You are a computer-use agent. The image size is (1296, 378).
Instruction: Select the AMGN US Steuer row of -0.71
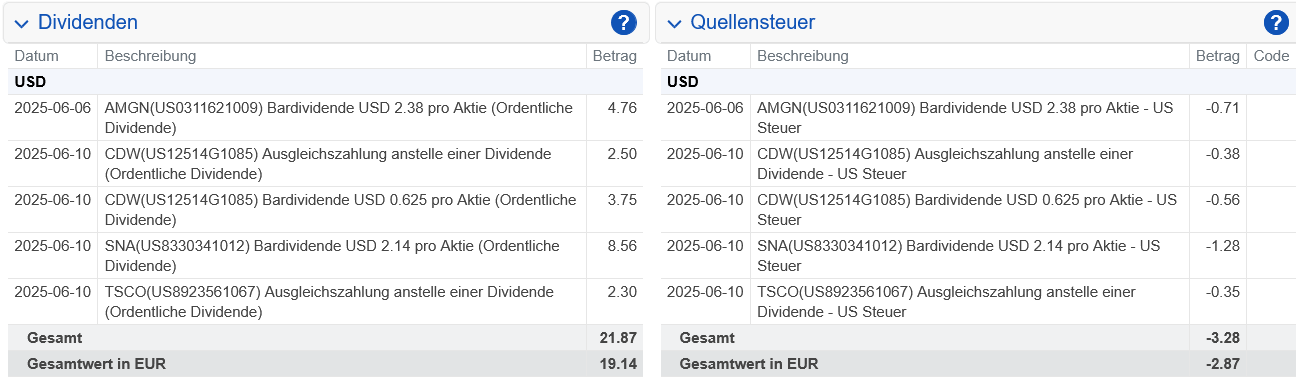pyautogui.click(x=977, y=118)
